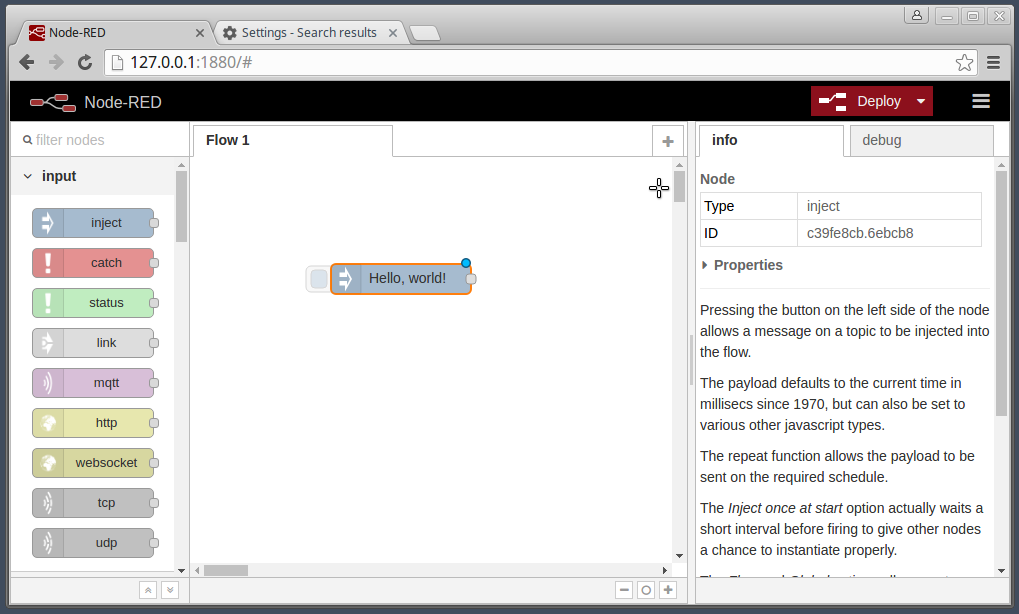Select the mqtt node in palette
The height and width of the screenshot is (614, 1019).
(x=93, y=383)
